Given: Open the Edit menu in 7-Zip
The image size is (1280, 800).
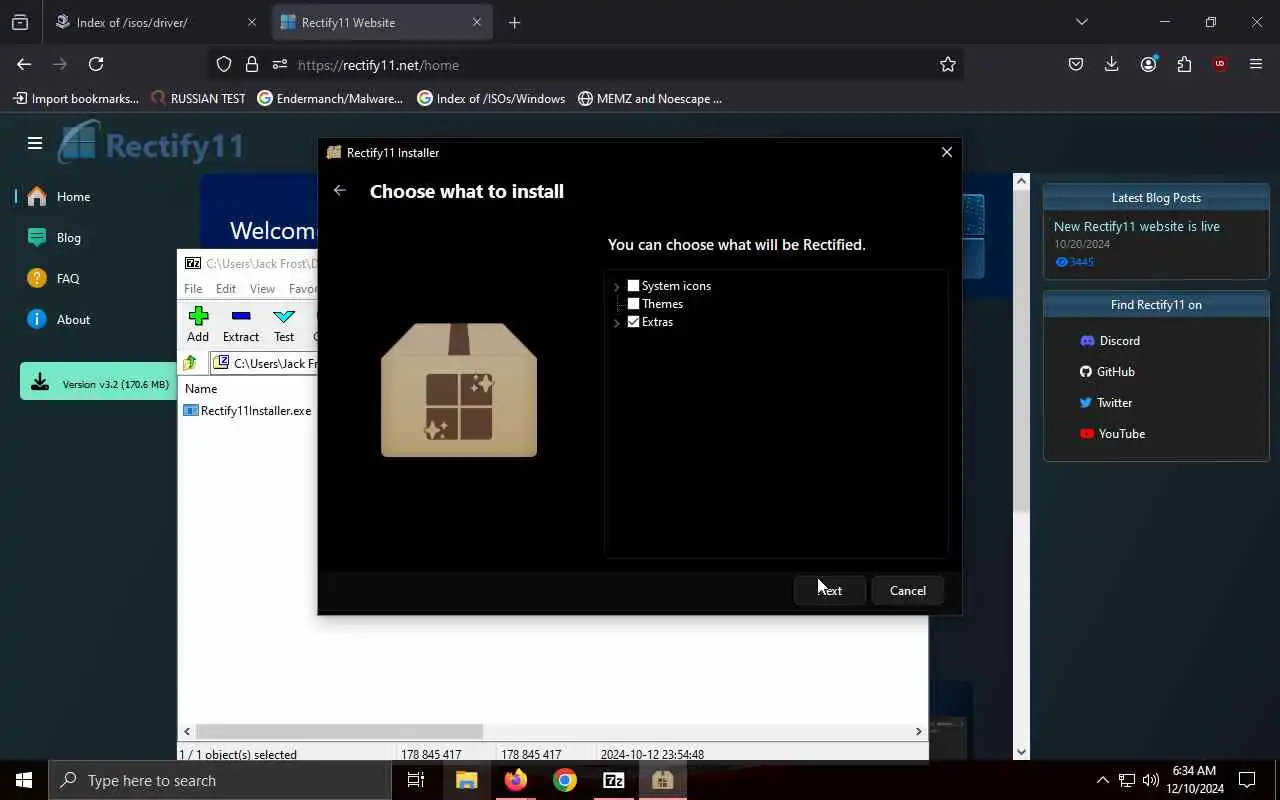Looking at the screenshot, I should pyautogui.click(x=226, y=289).
